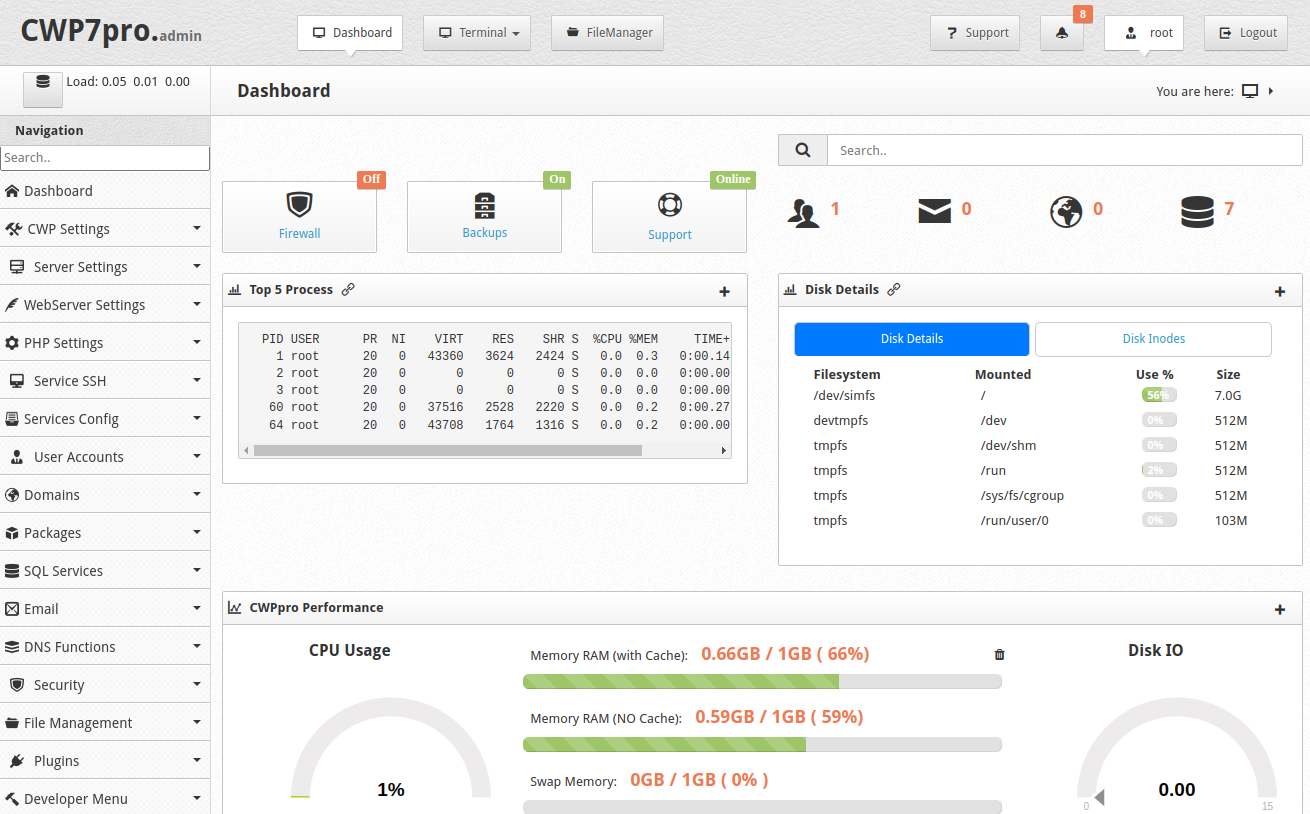This screenshot has width=1310, height=814.
Task: Click the Logout button
Action: (x=1246, y=33)
